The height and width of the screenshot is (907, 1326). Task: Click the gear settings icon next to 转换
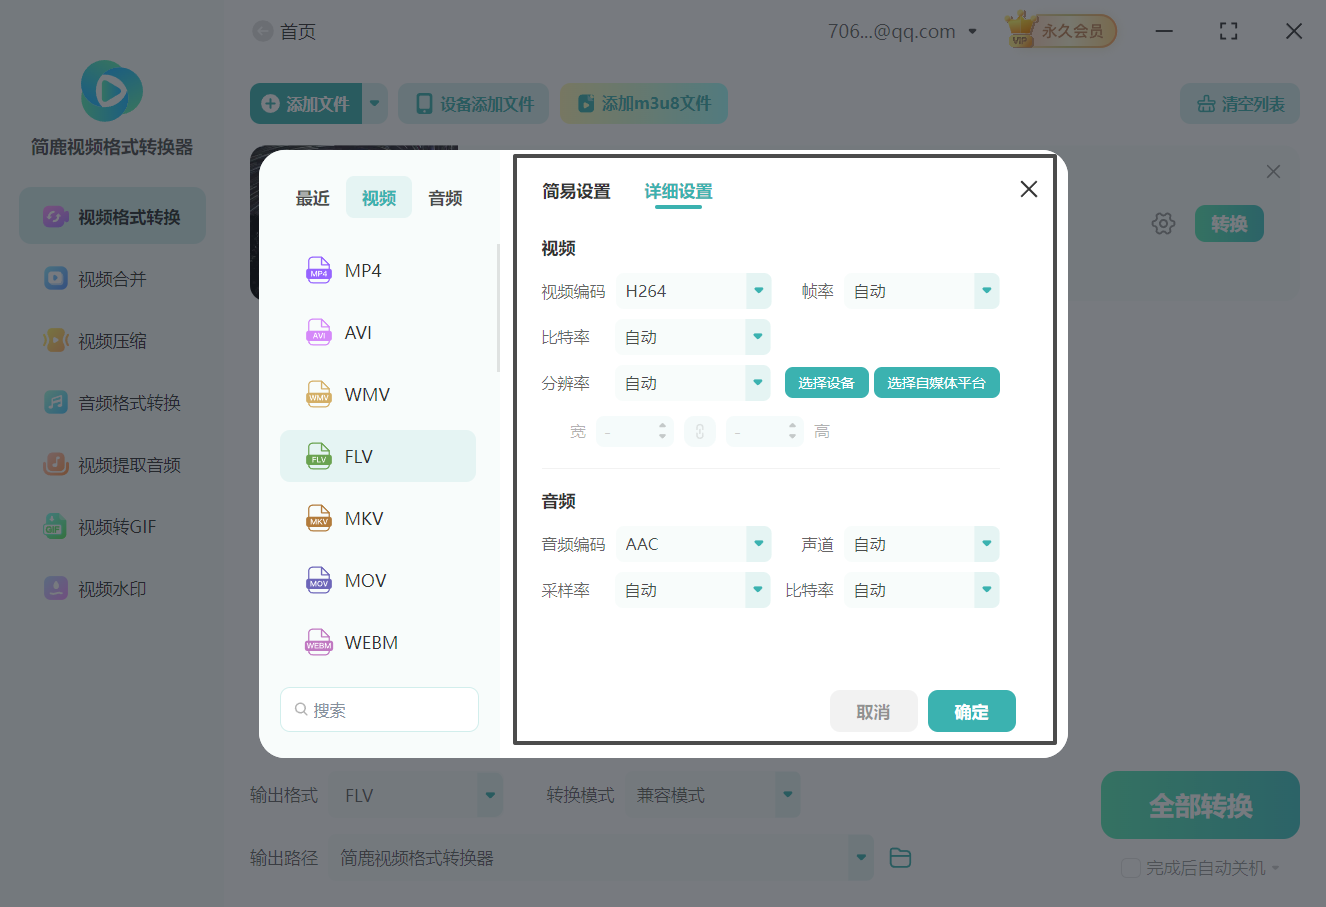1163,223
